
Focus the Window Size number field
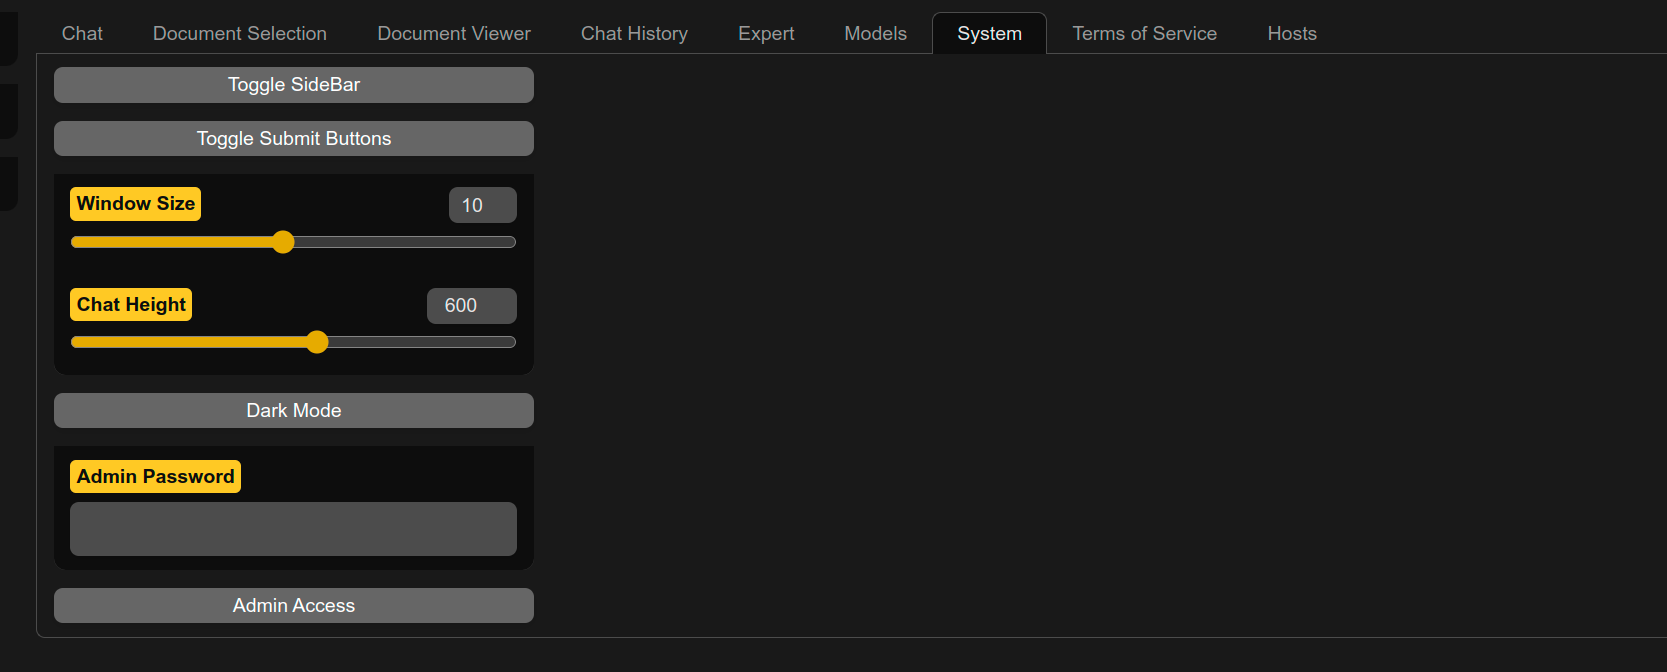(482, 205)
